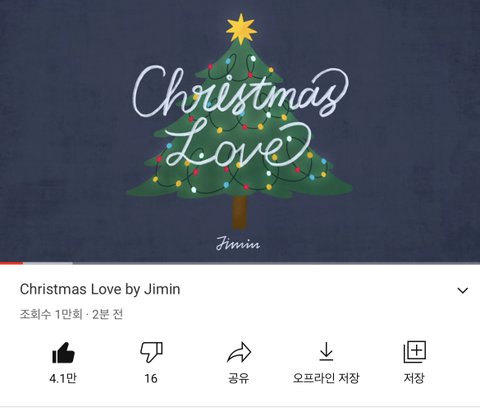Screen dimensions: 480x411
Task: Open the title Christmas Love by Jimin
Action: [100, 289]
